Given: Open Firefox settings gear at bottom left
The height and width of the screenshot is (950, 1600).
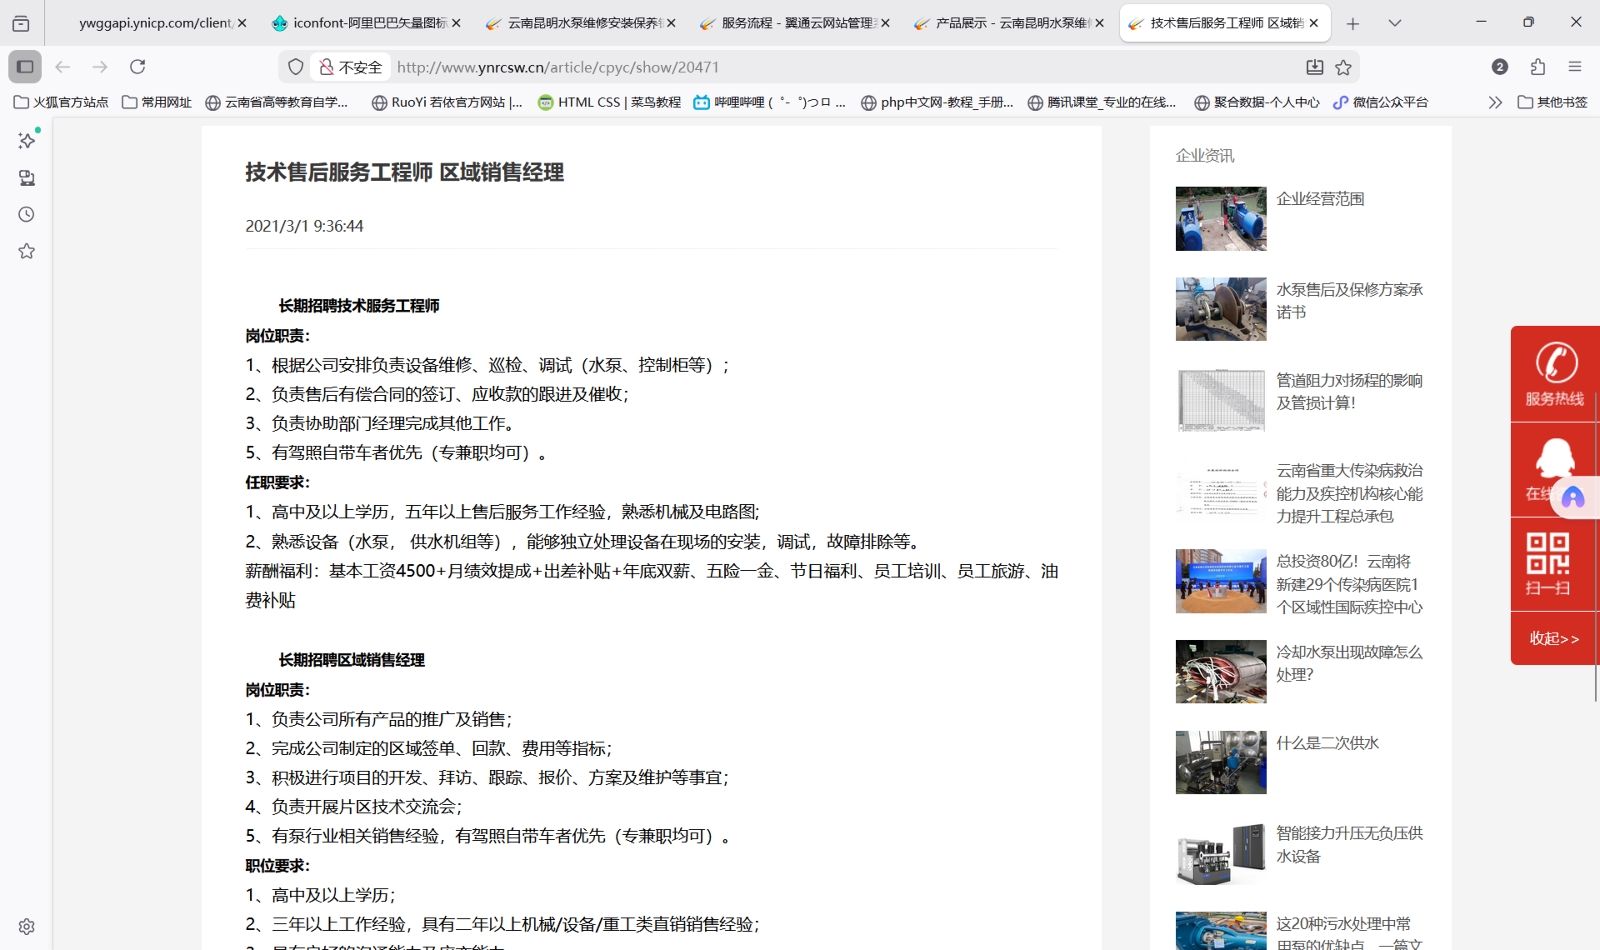Looking at the screenshot, I should point(25,925).
